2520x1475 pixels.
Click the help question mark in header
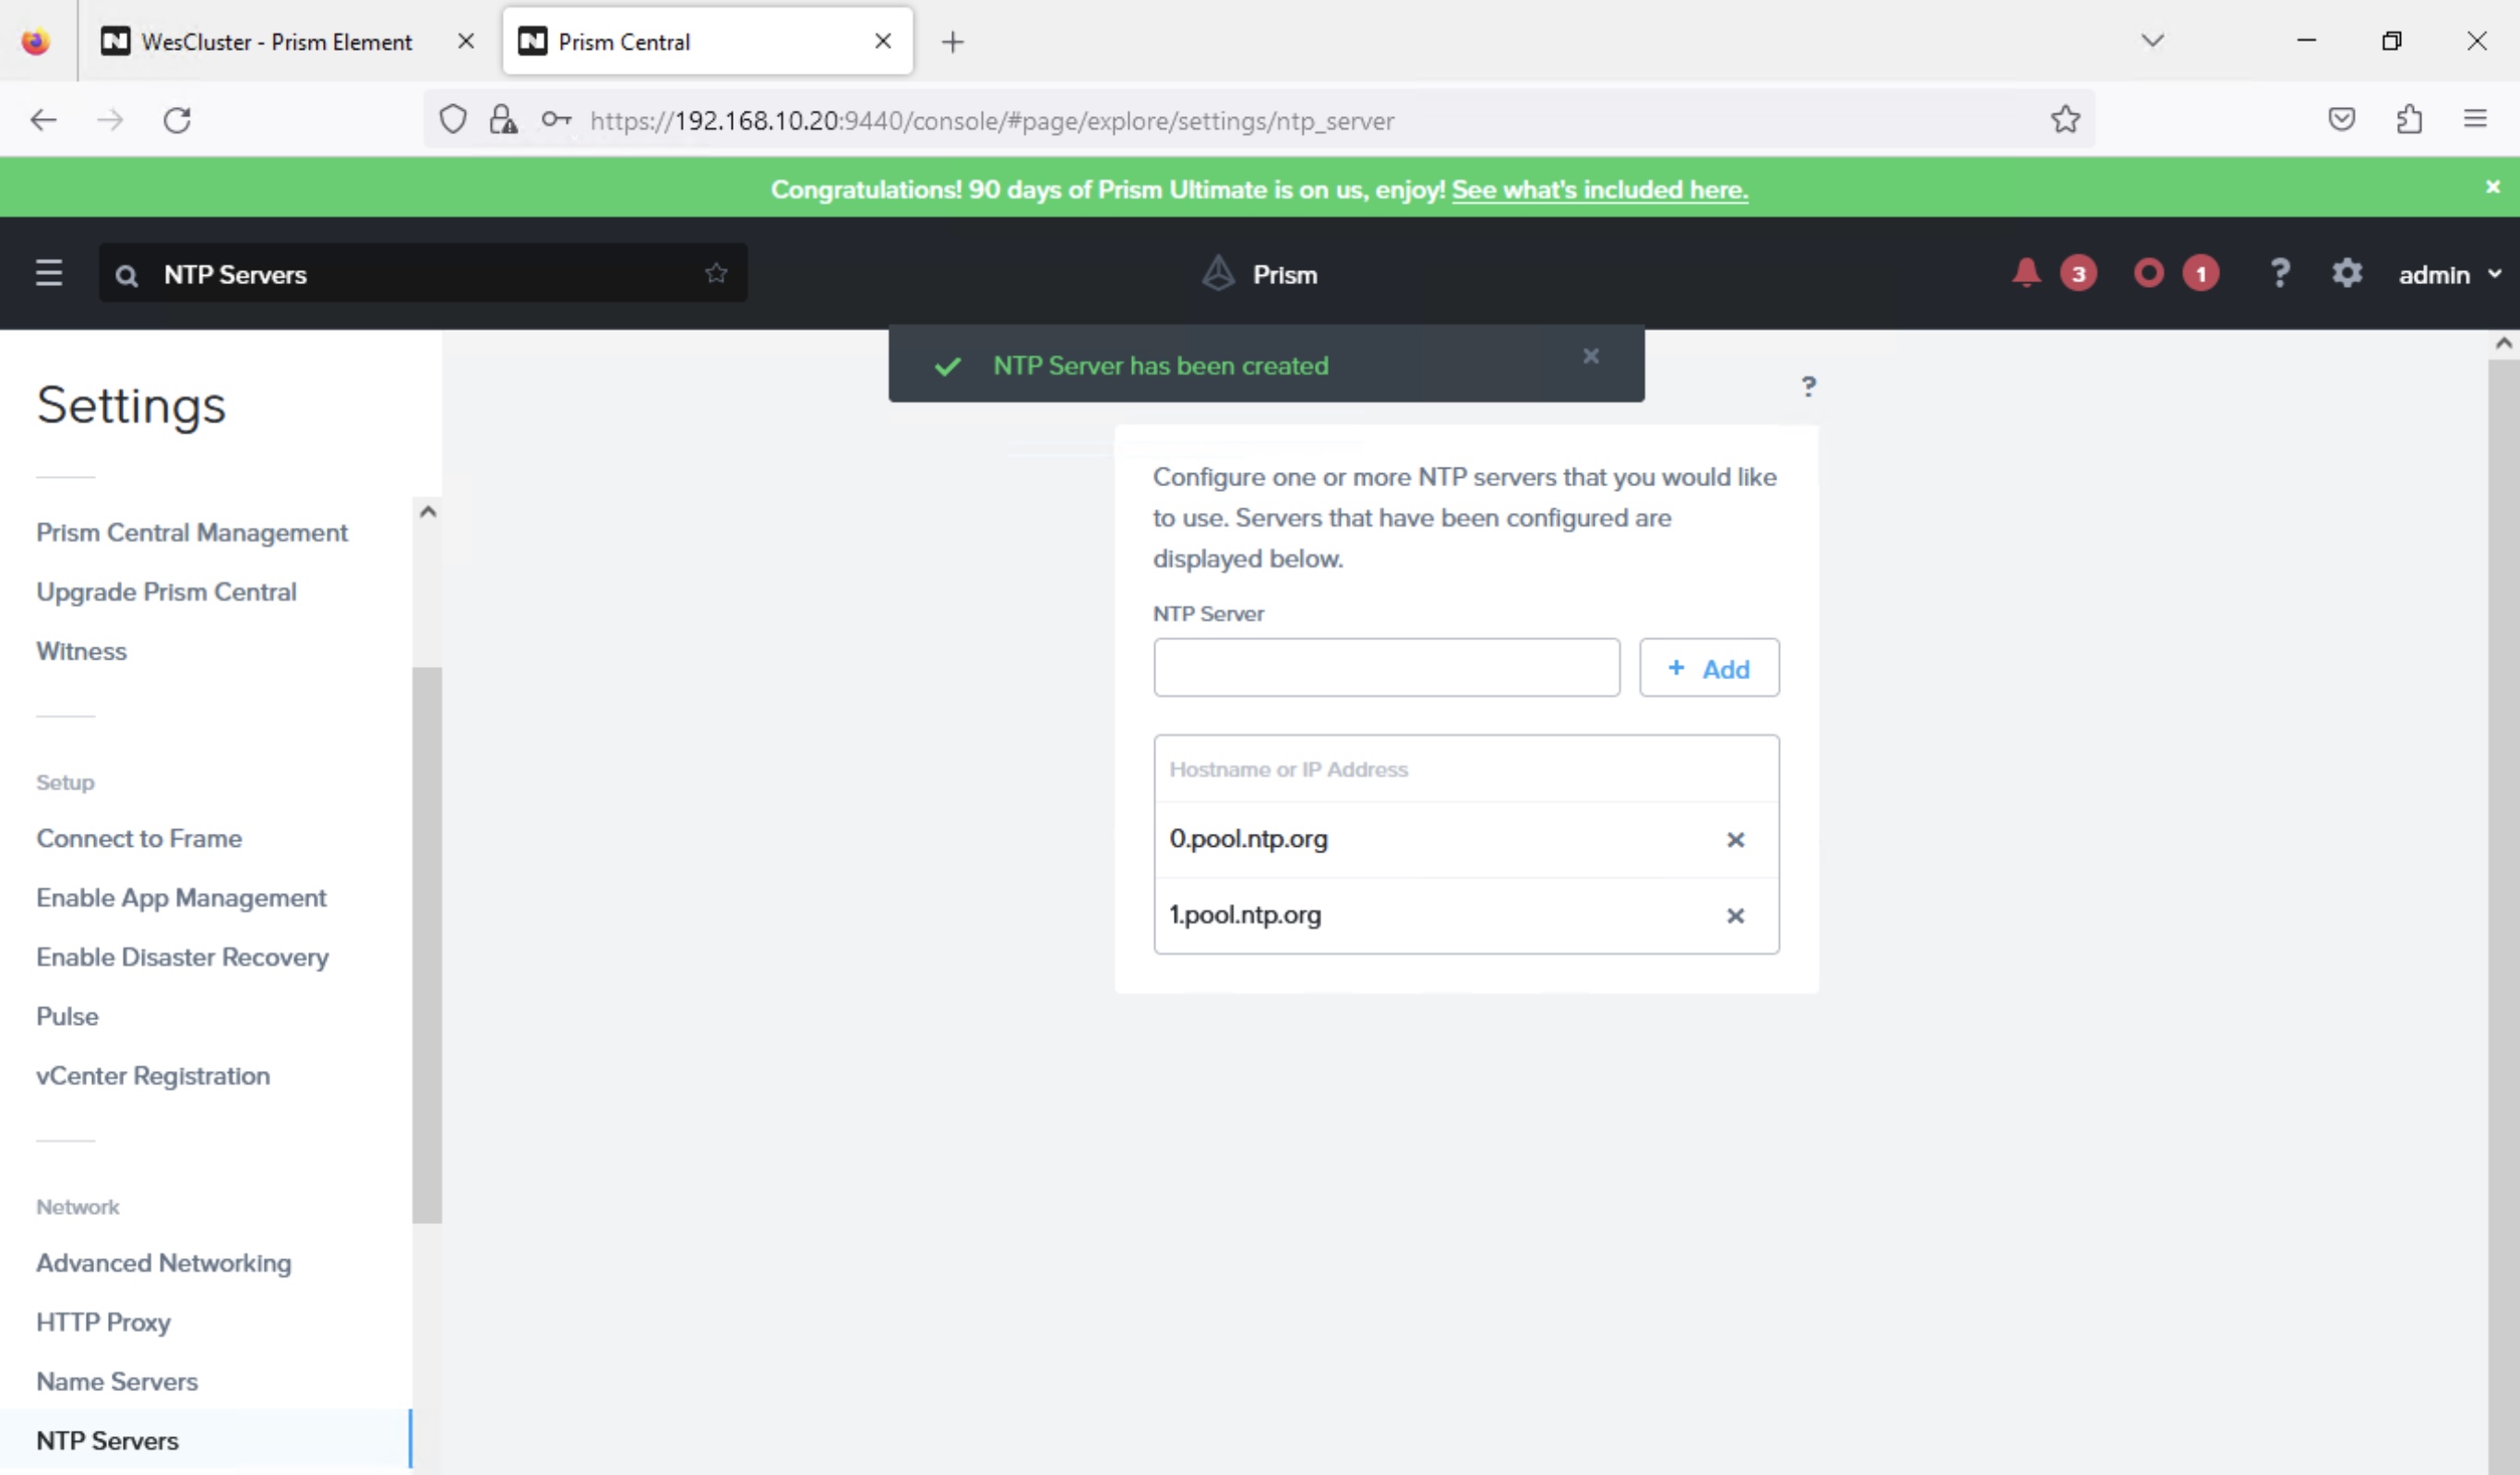(x=2279, y=273)
